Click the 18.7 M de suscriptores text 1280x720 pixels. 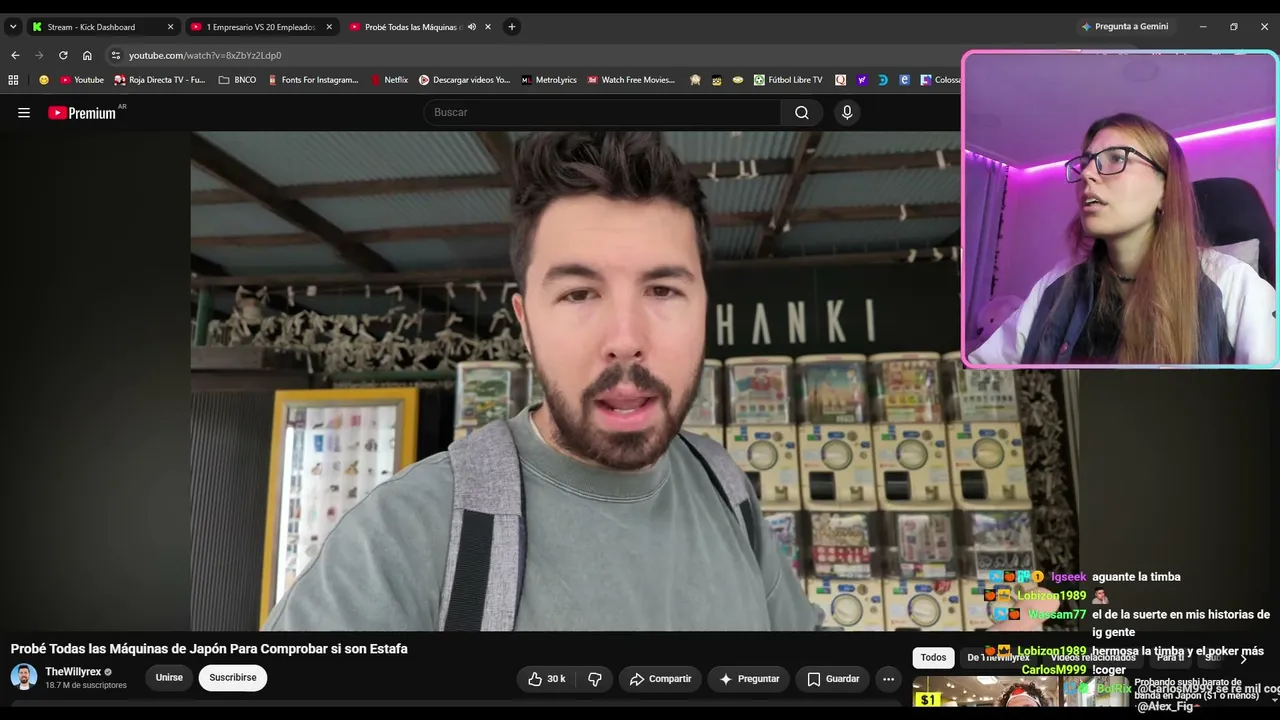click(x=86, y=686)
